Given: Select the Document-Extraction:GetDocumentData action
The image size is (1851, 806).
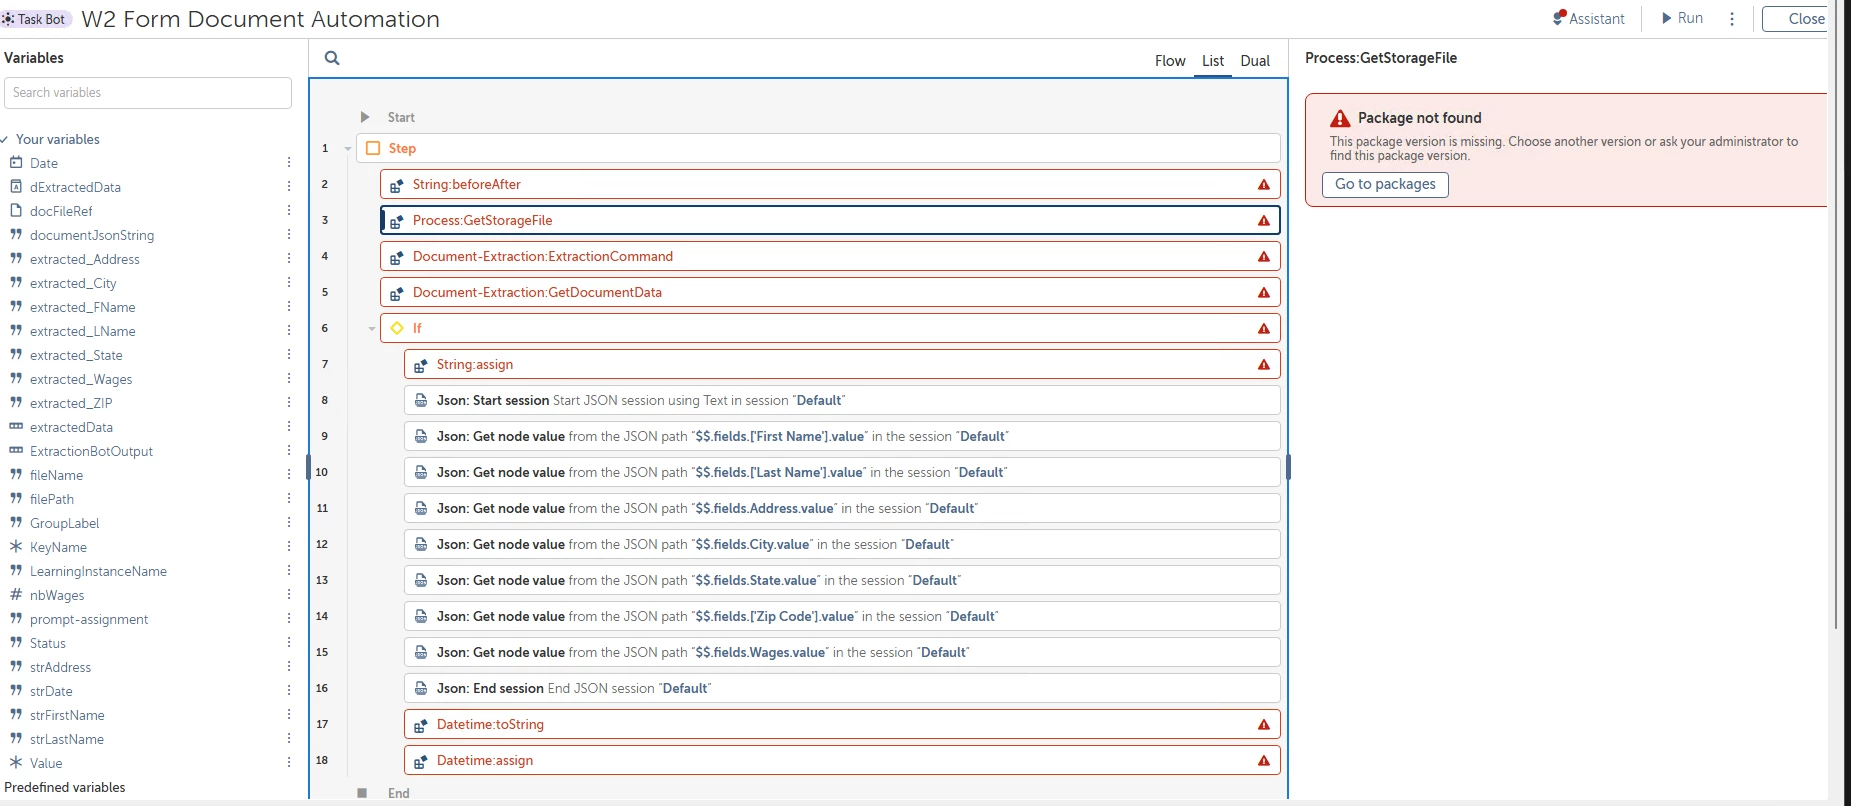Looking at the screenshot, I should pyautogui.click(x=830, y=292).
